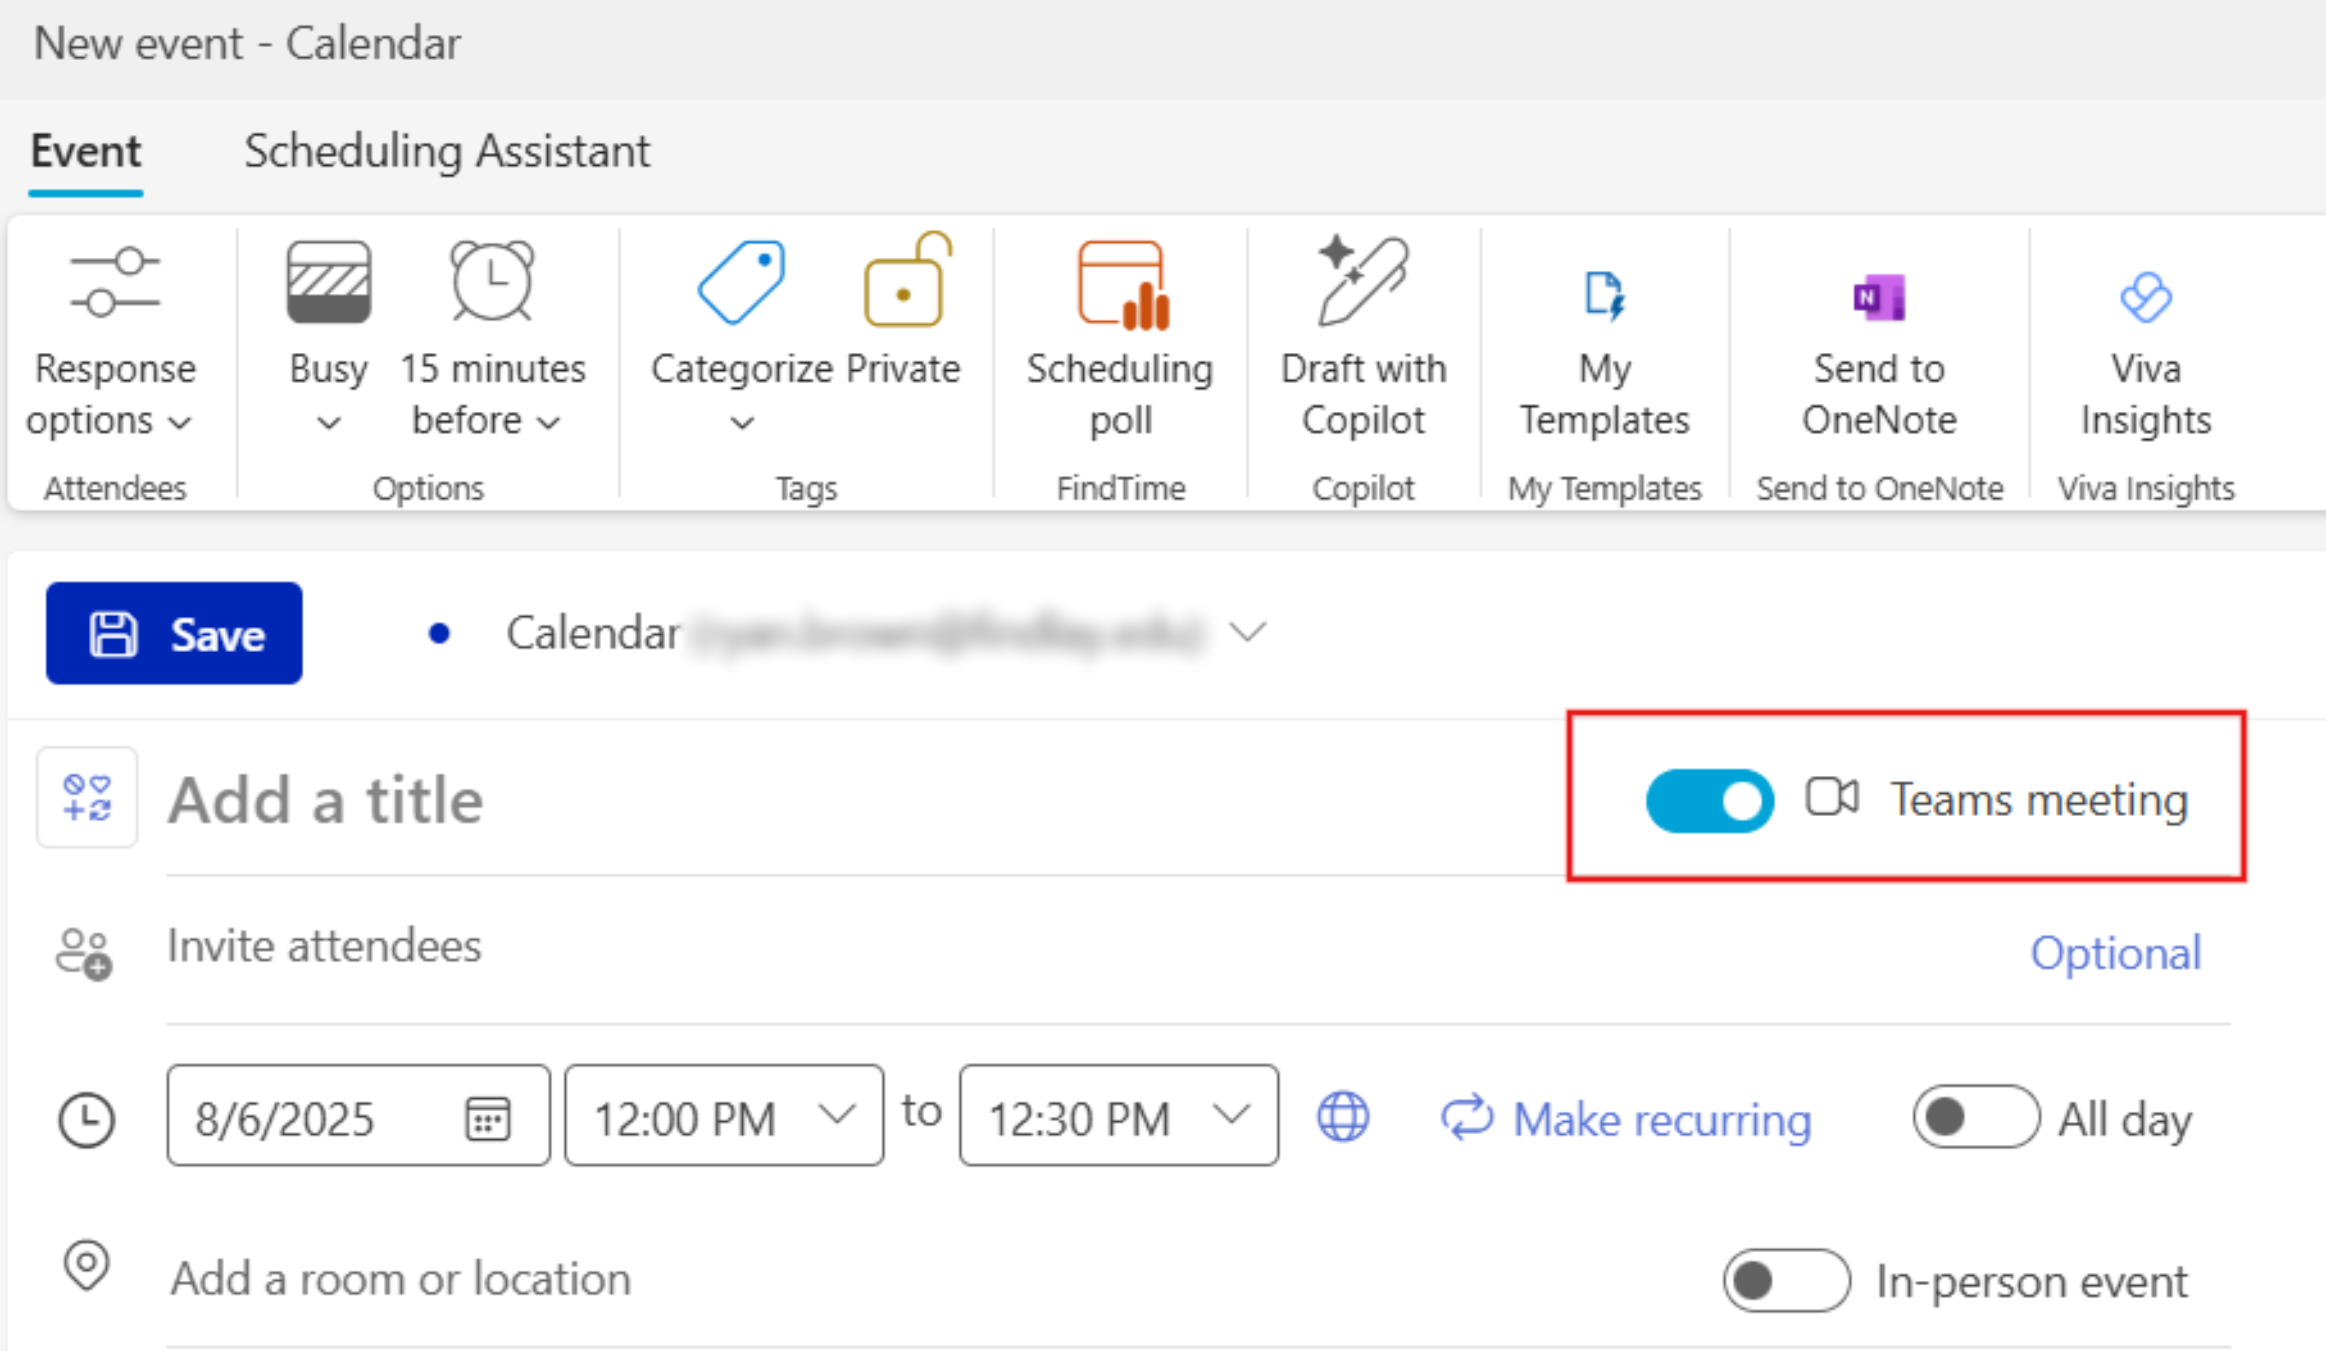Expand the 12:00 PM start time dropdown
The width and height of the screenshot is (2326, 1351).
(836, 1114)
